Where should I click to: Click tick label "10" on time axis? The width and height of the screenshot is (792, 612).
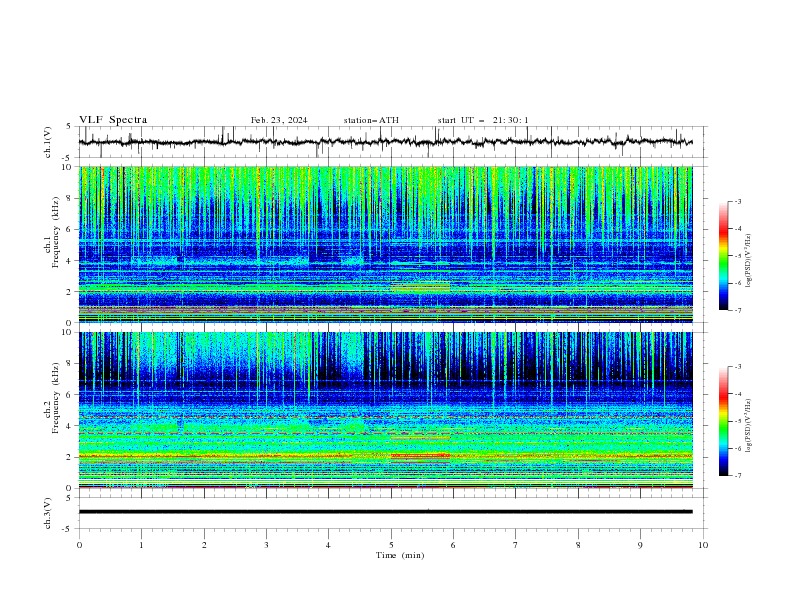click(703, 545)
